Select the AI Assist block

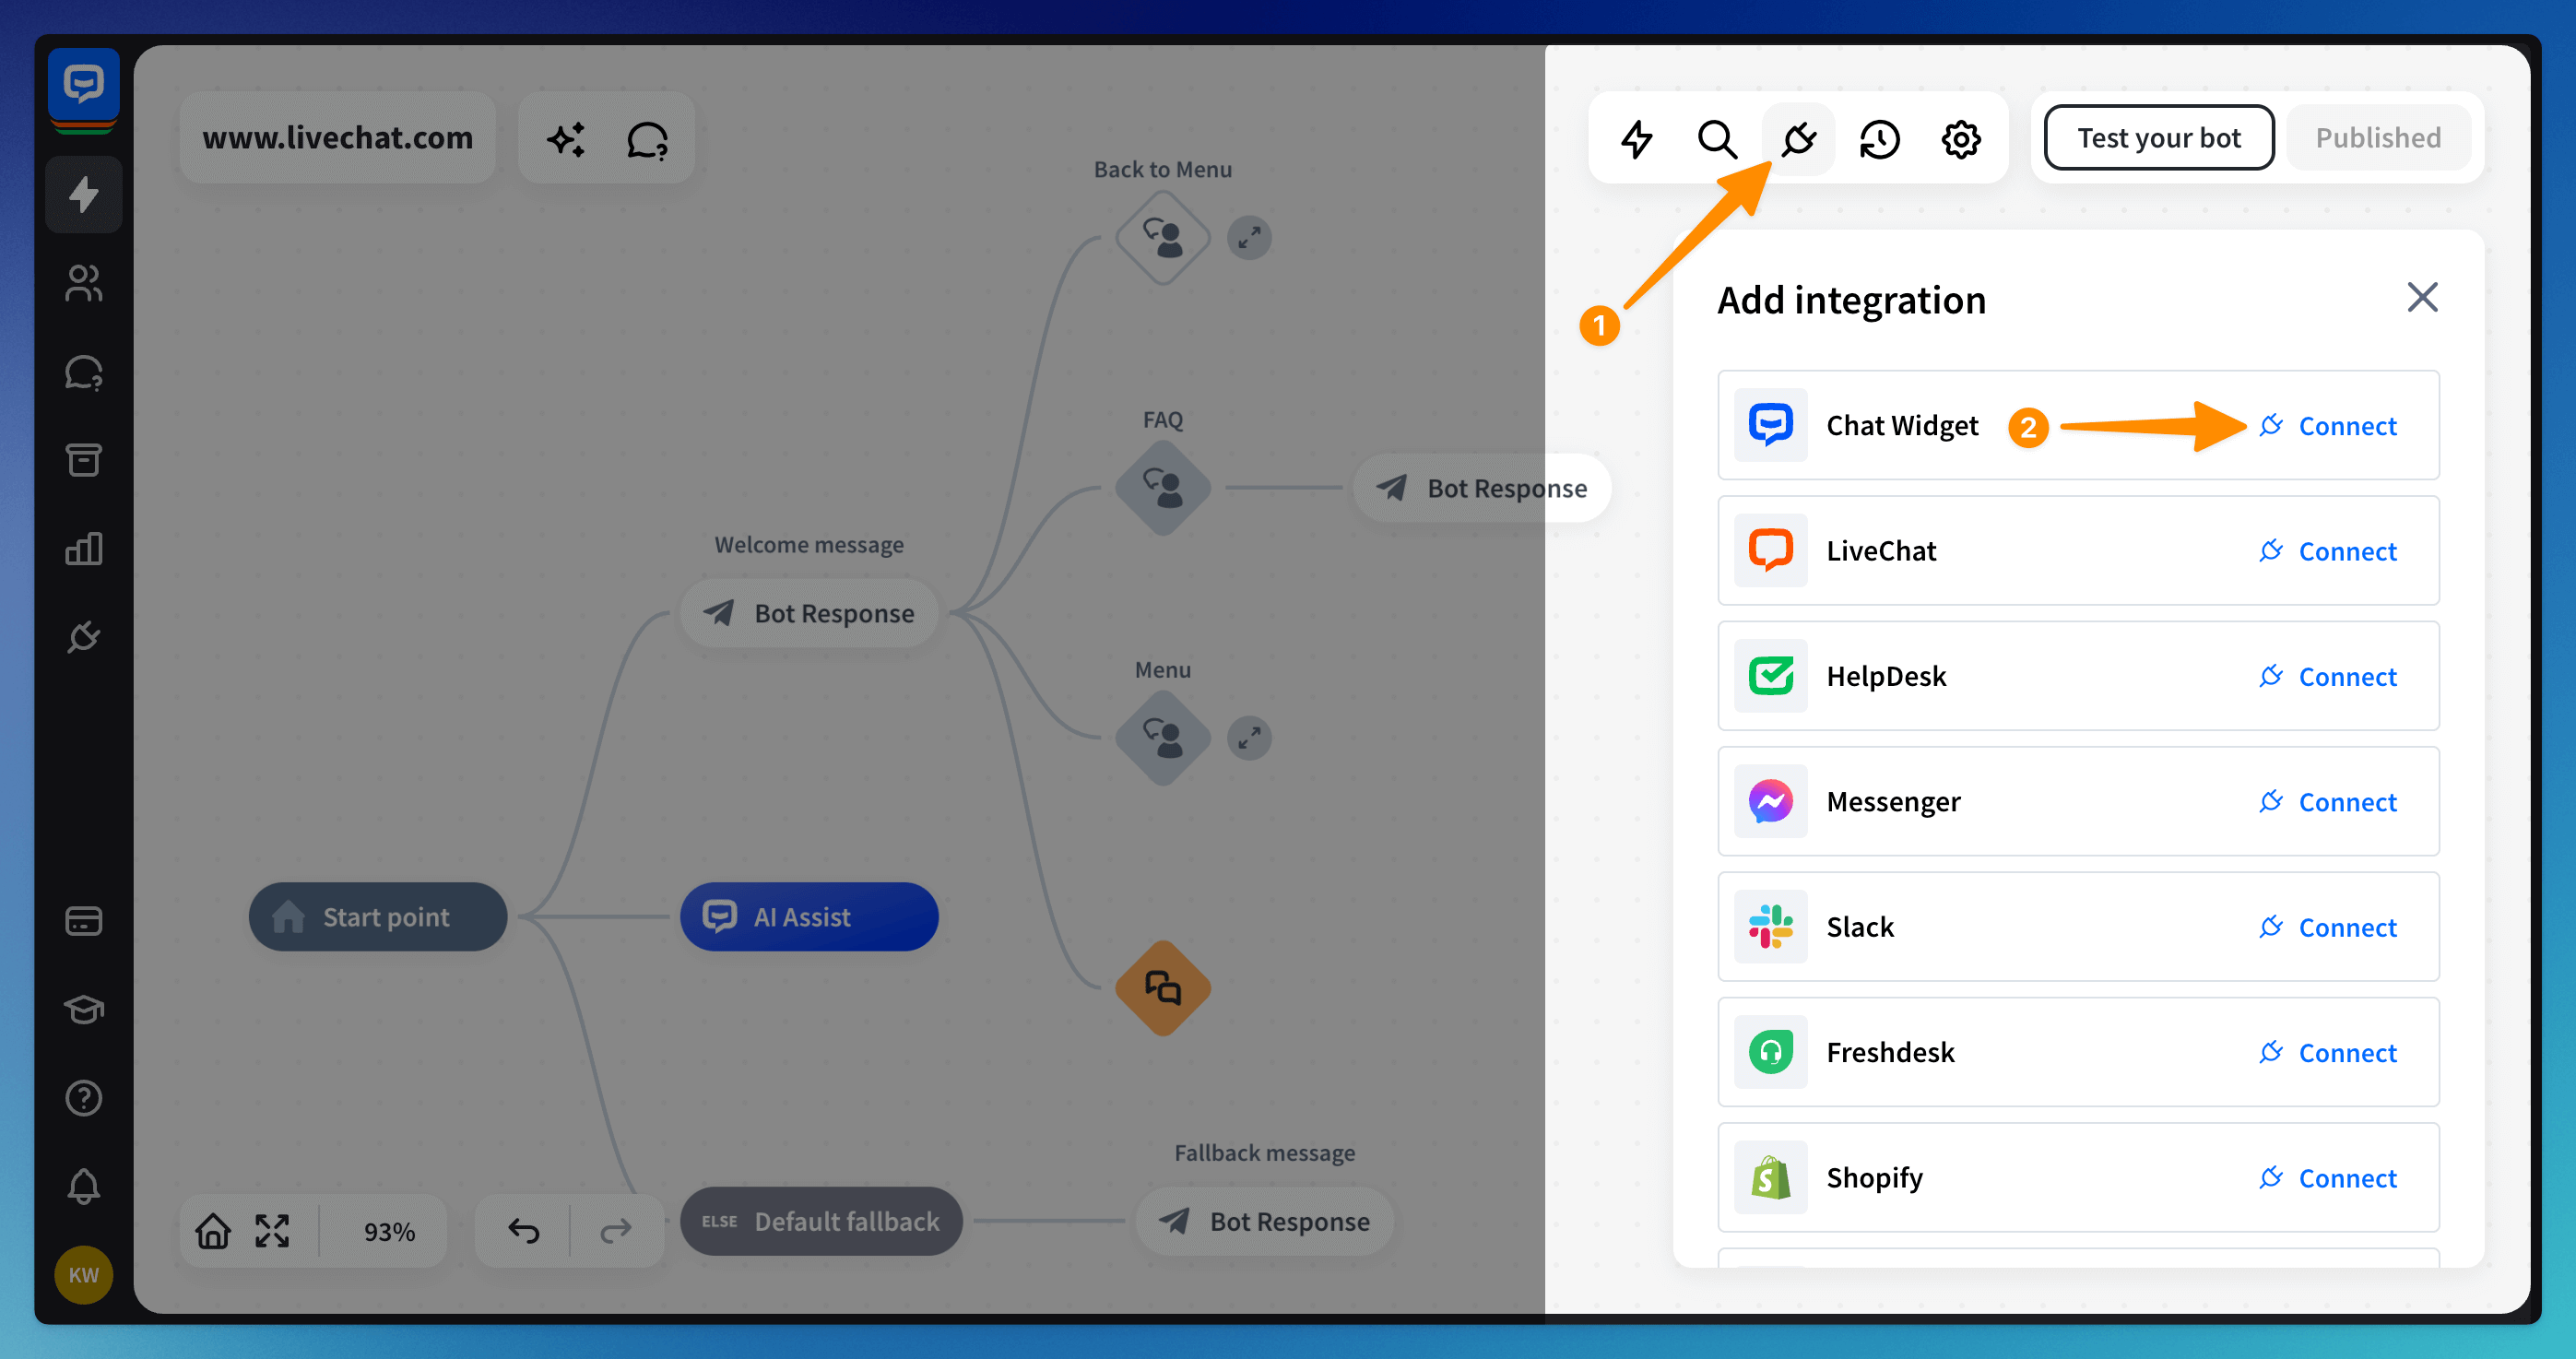pos(808,916)
